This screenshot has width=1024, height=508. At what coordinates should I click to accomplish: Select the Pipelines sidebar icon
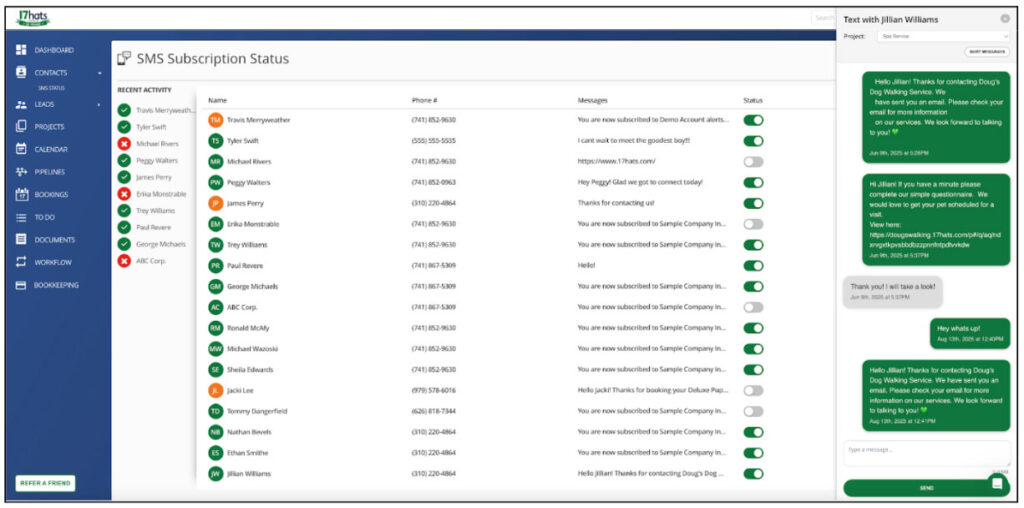(21, 172)
